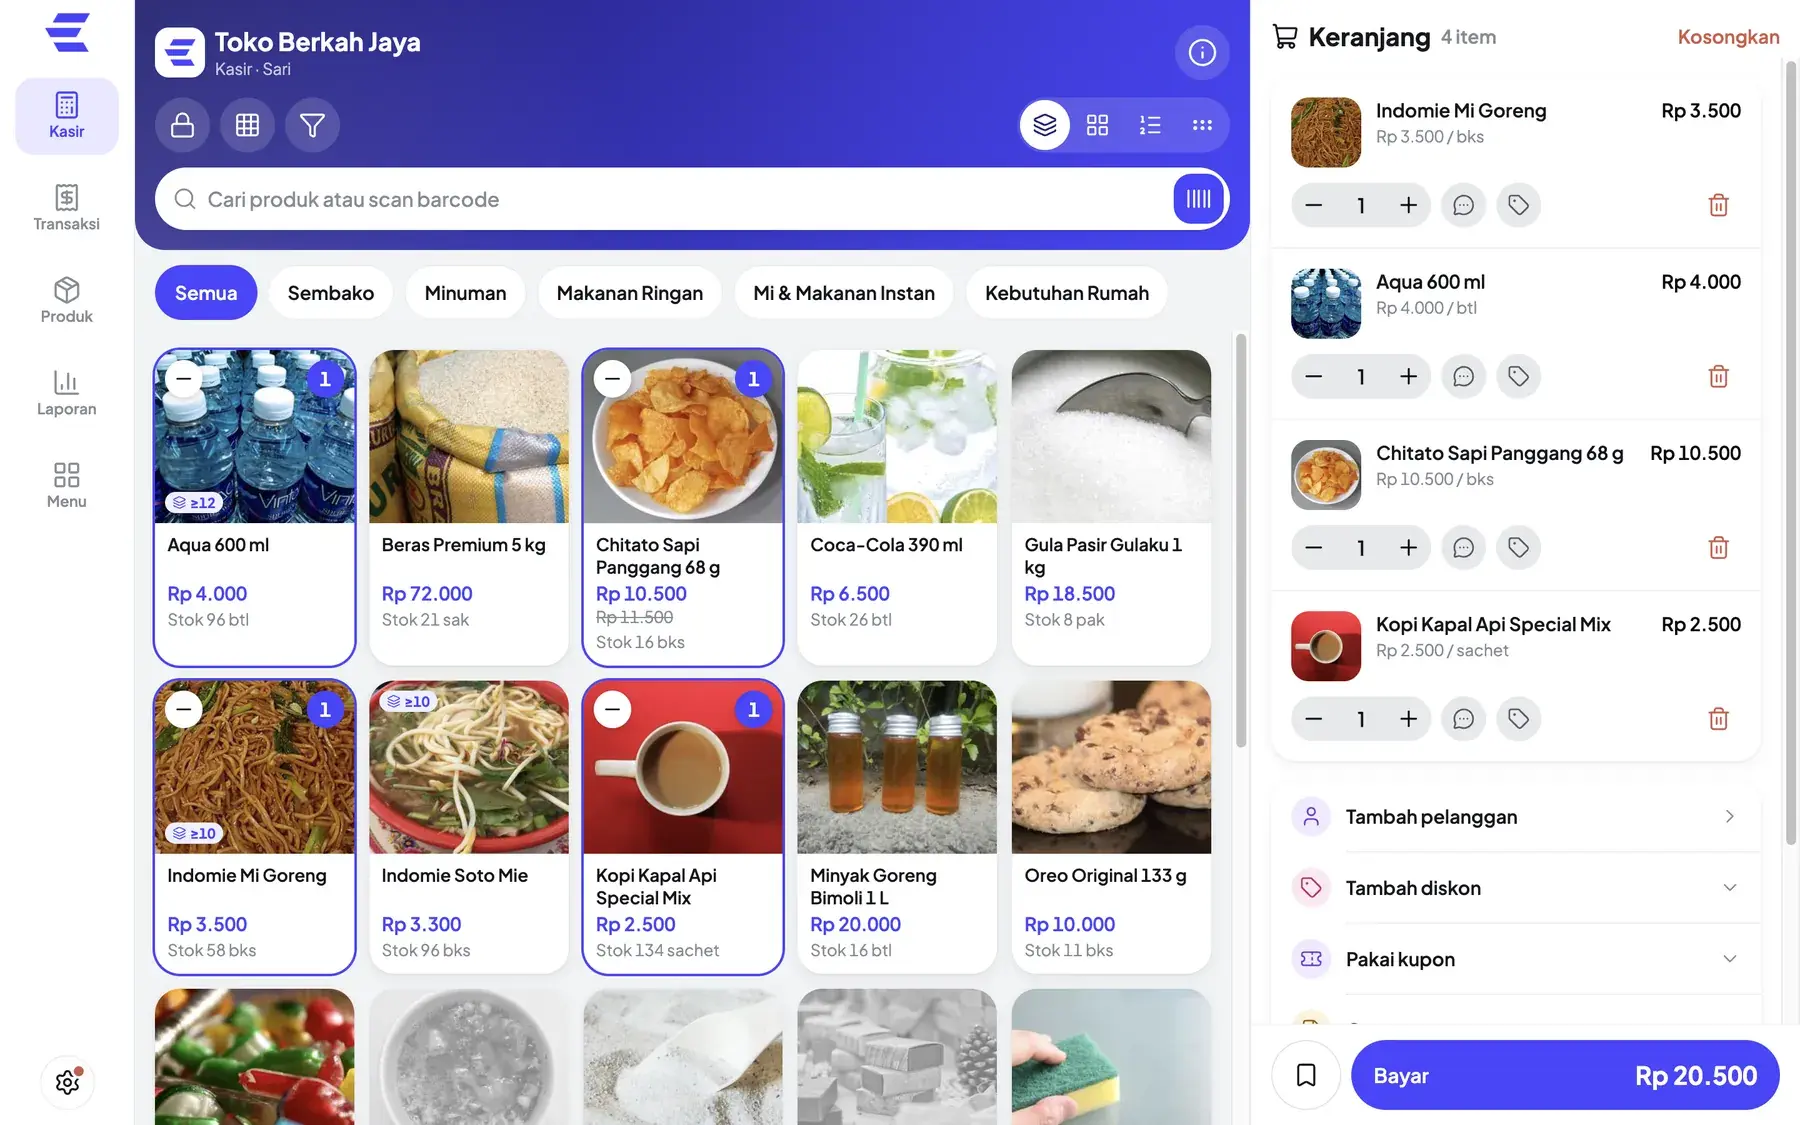Screen dimensions: 1800x1125
Task: Add Beras Premium 5 kg to cart
Action: point(469,507)
